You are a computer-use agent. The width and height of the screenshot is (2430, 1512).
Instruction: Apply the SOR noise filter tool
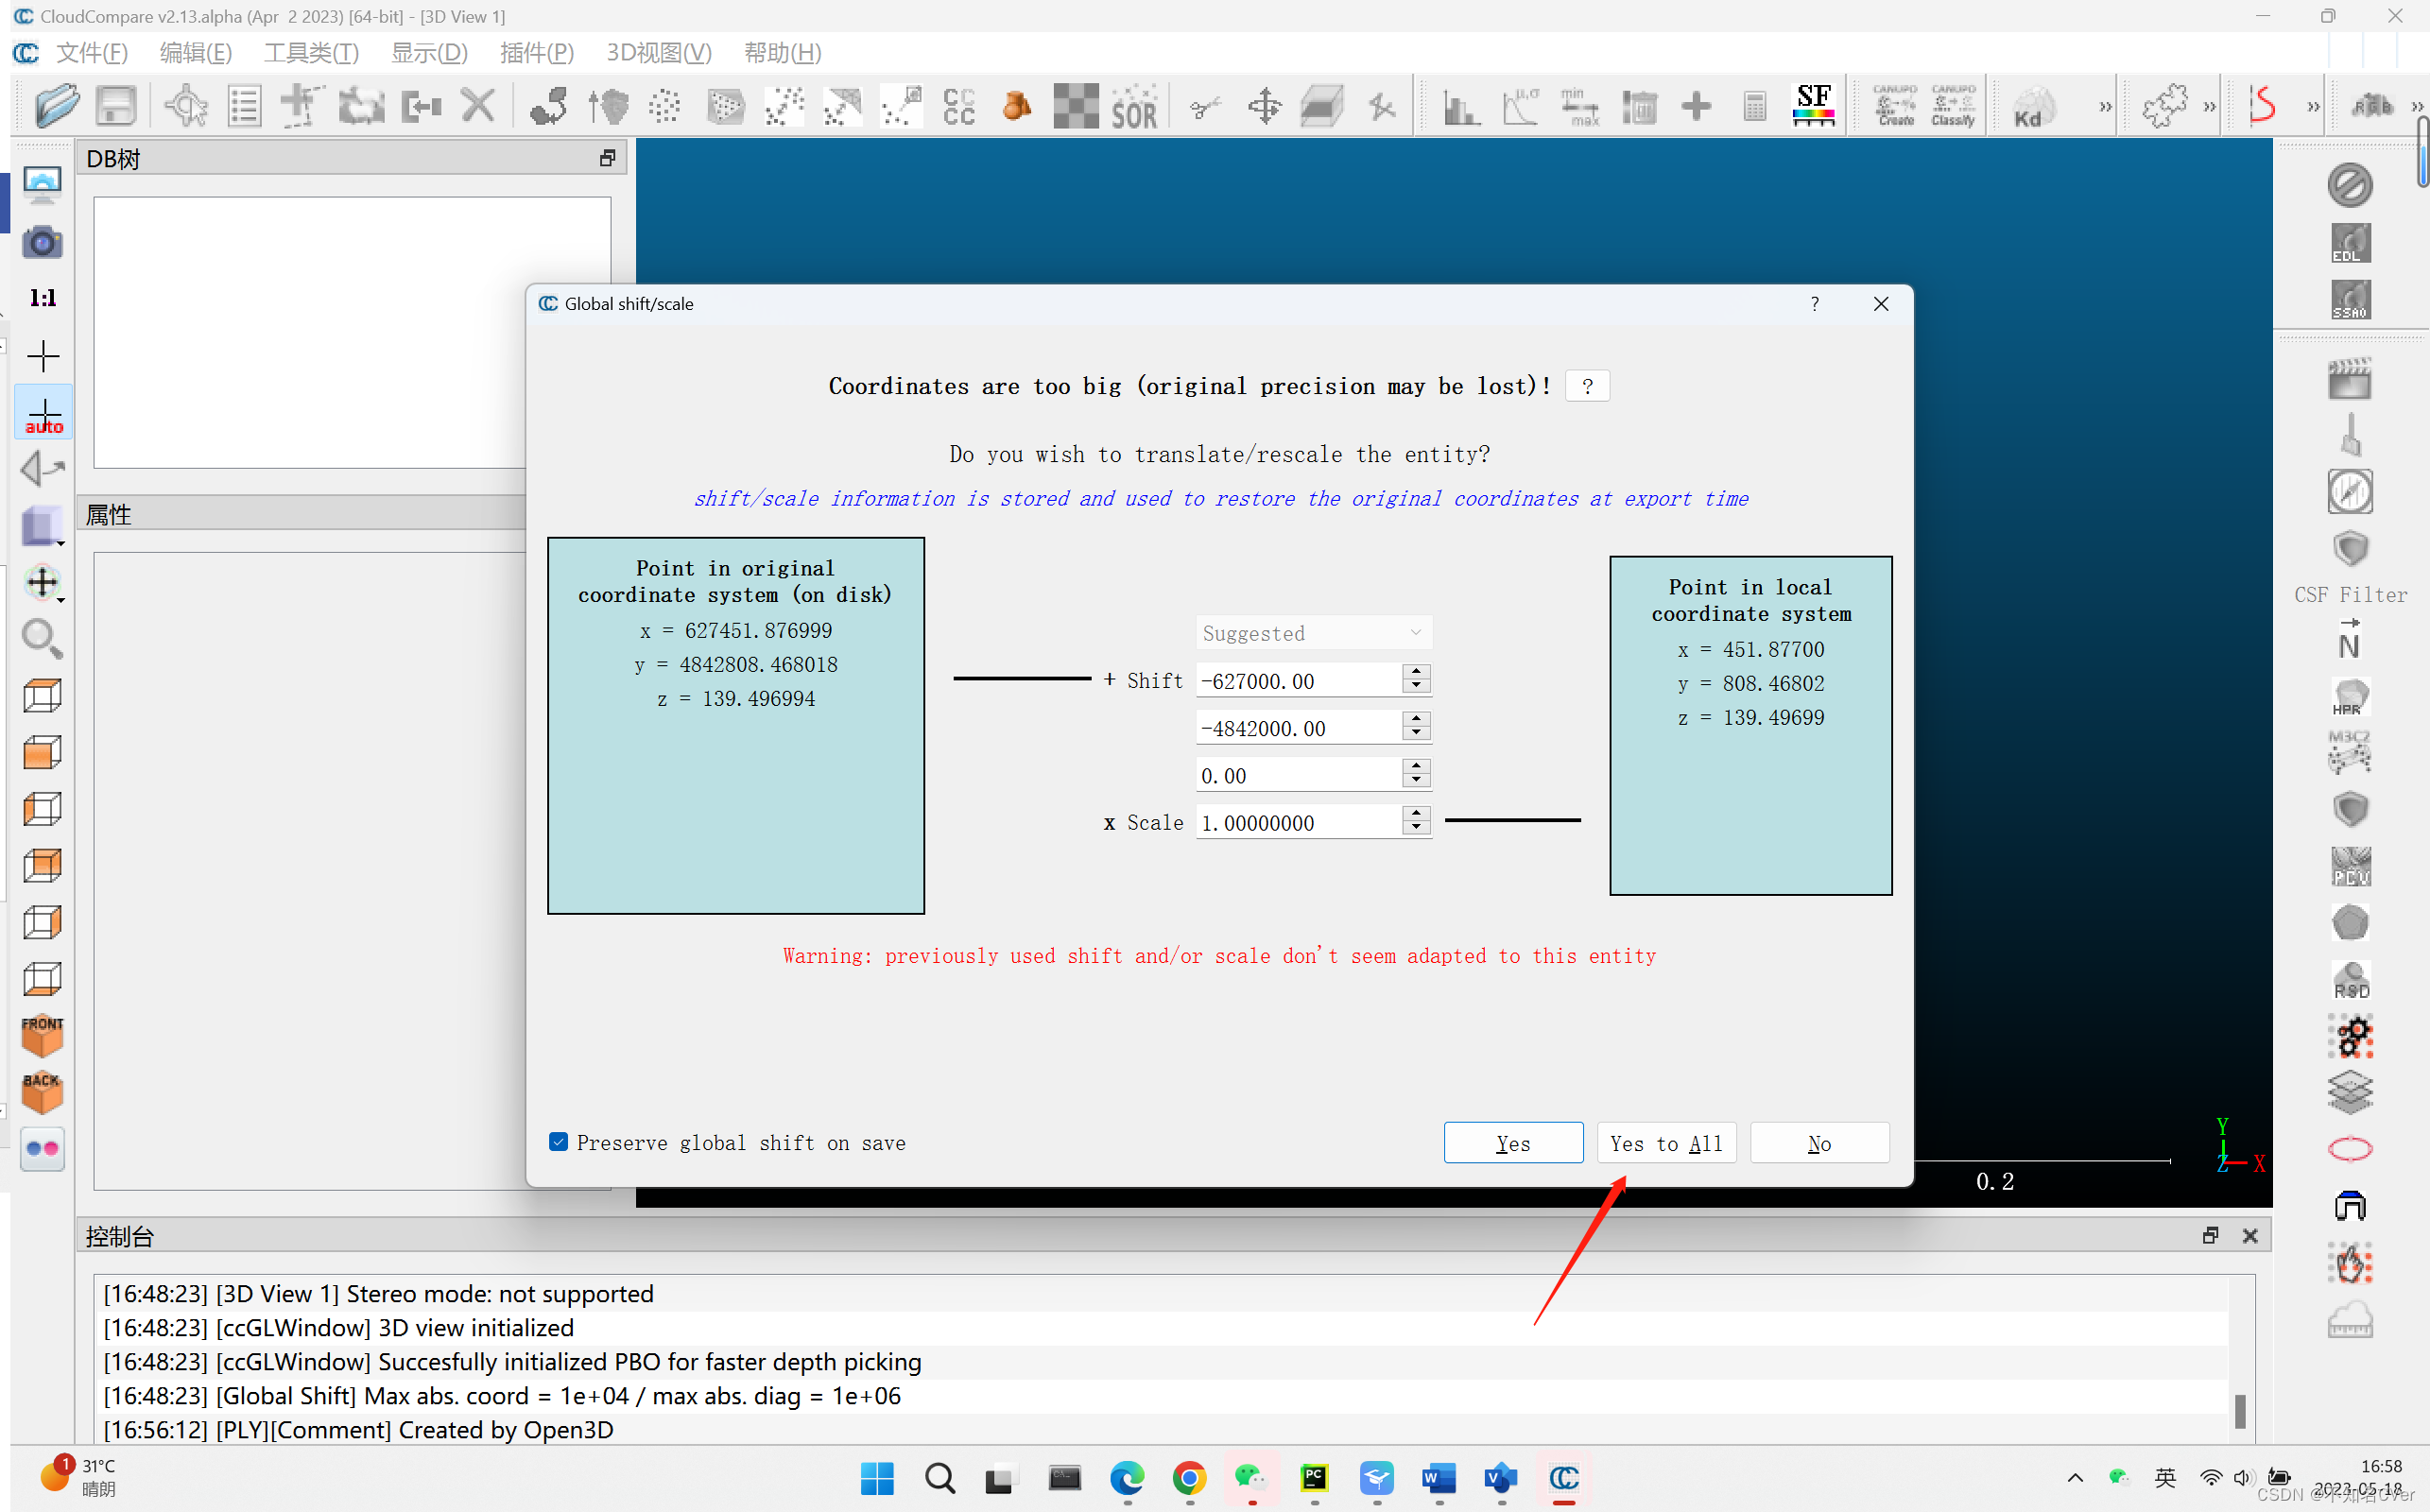pos(1135,105)
